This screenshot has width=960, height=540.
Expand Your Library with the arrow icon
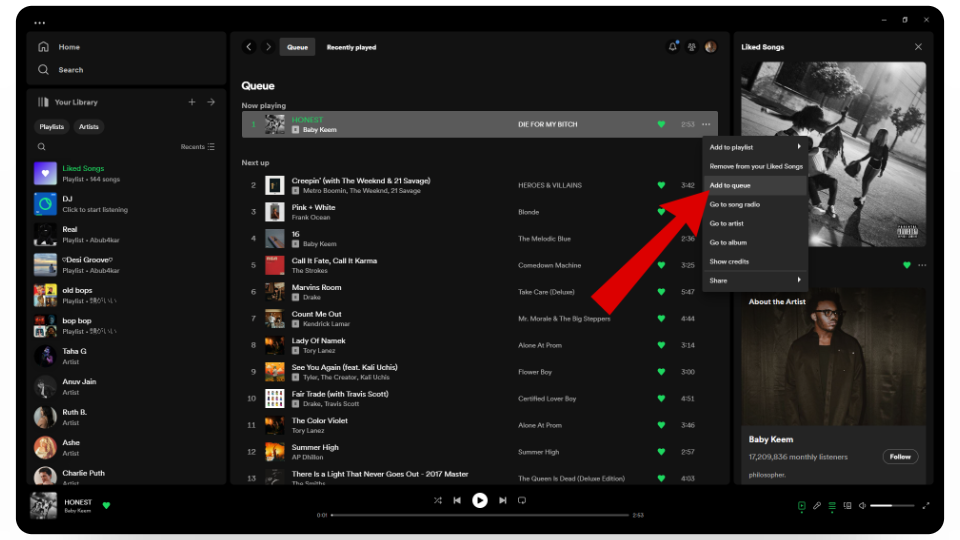click(x=211, y=102)
